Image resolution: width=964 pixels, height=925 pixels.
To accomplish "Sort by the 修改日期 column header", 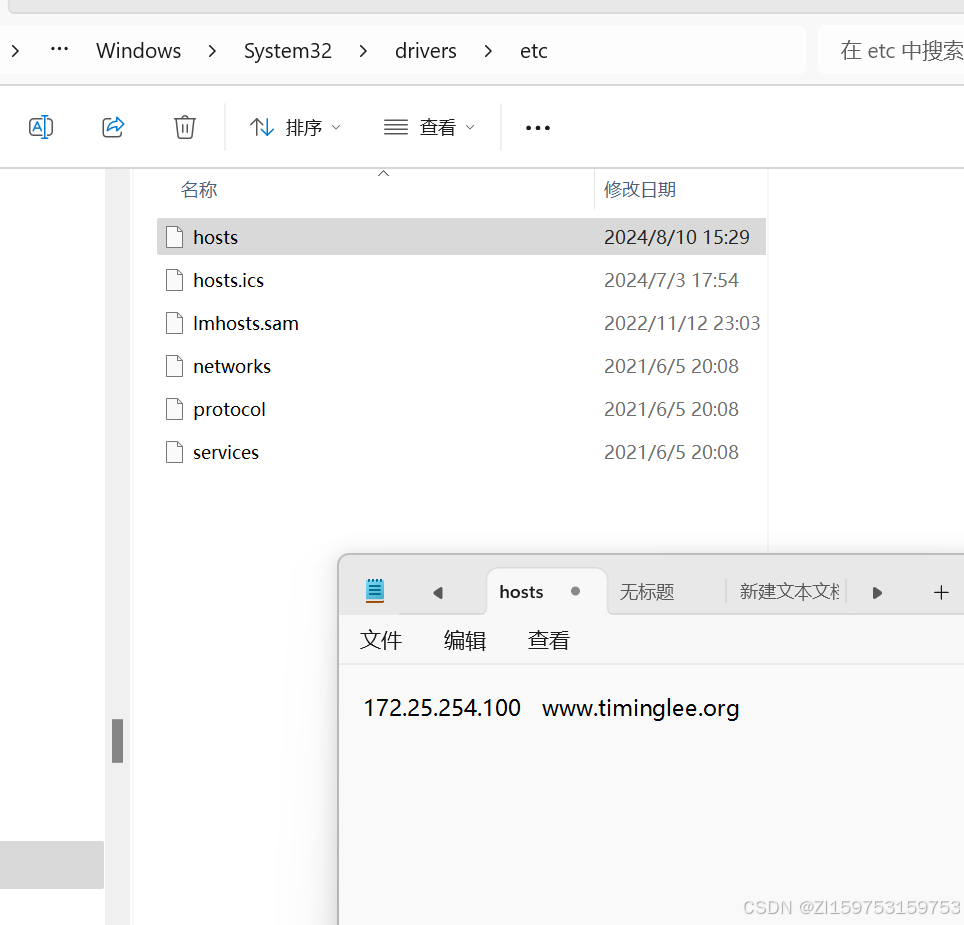I will [640, 189].
